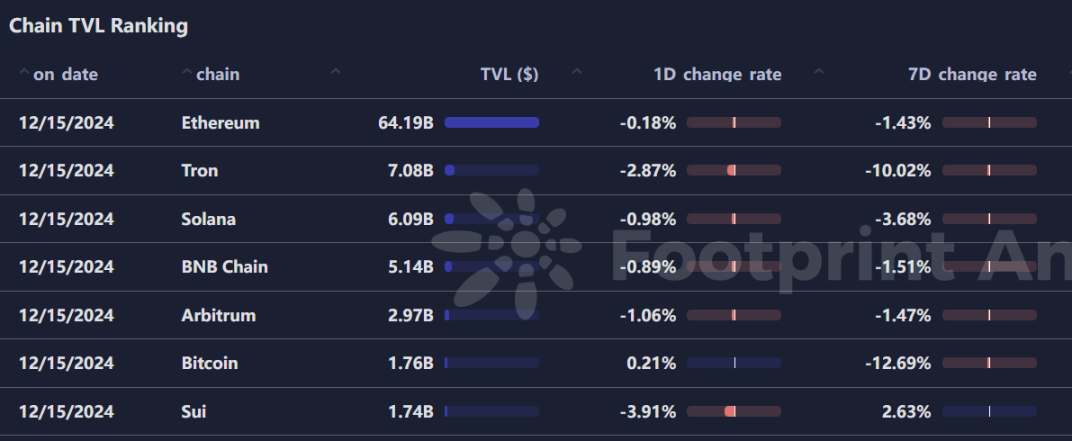Click Ethereum's TVL bar
This screenshot has height=441, width=1072.
[492, 122]
